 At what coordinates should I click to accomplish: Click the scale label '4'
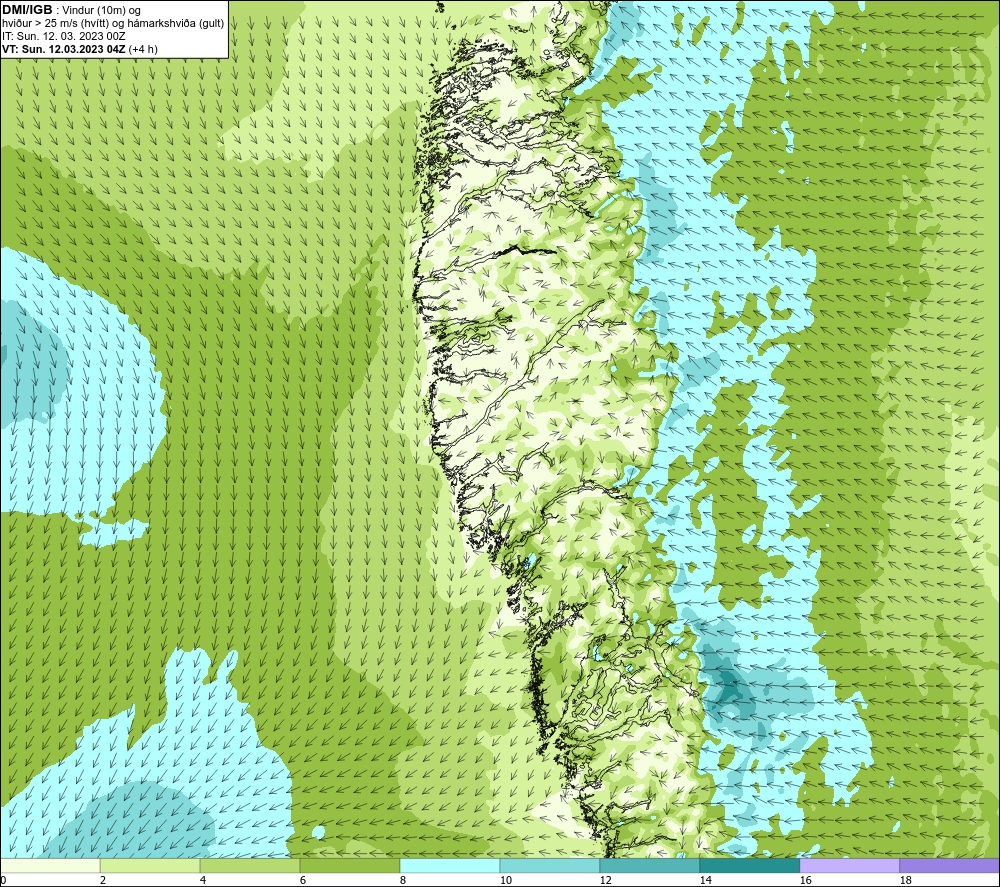(x=203, y=880)
